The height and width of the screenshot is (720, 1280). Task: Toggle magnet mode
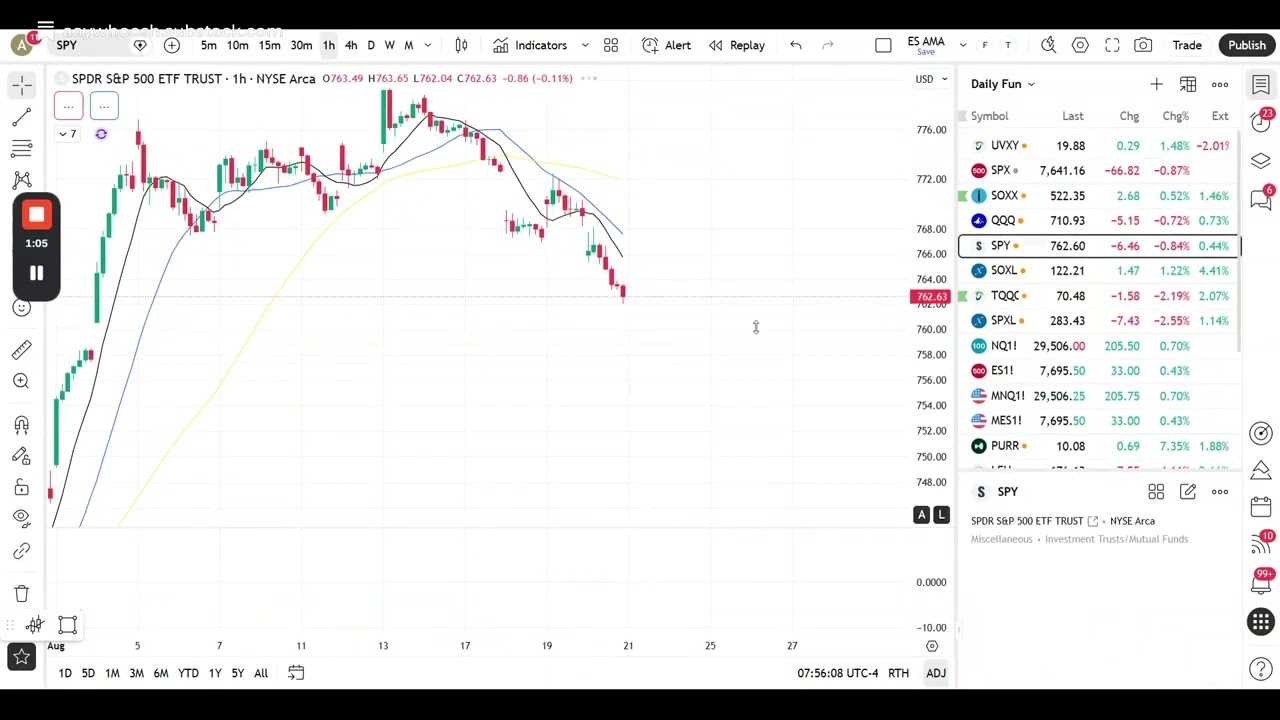(x=22, y=424)
